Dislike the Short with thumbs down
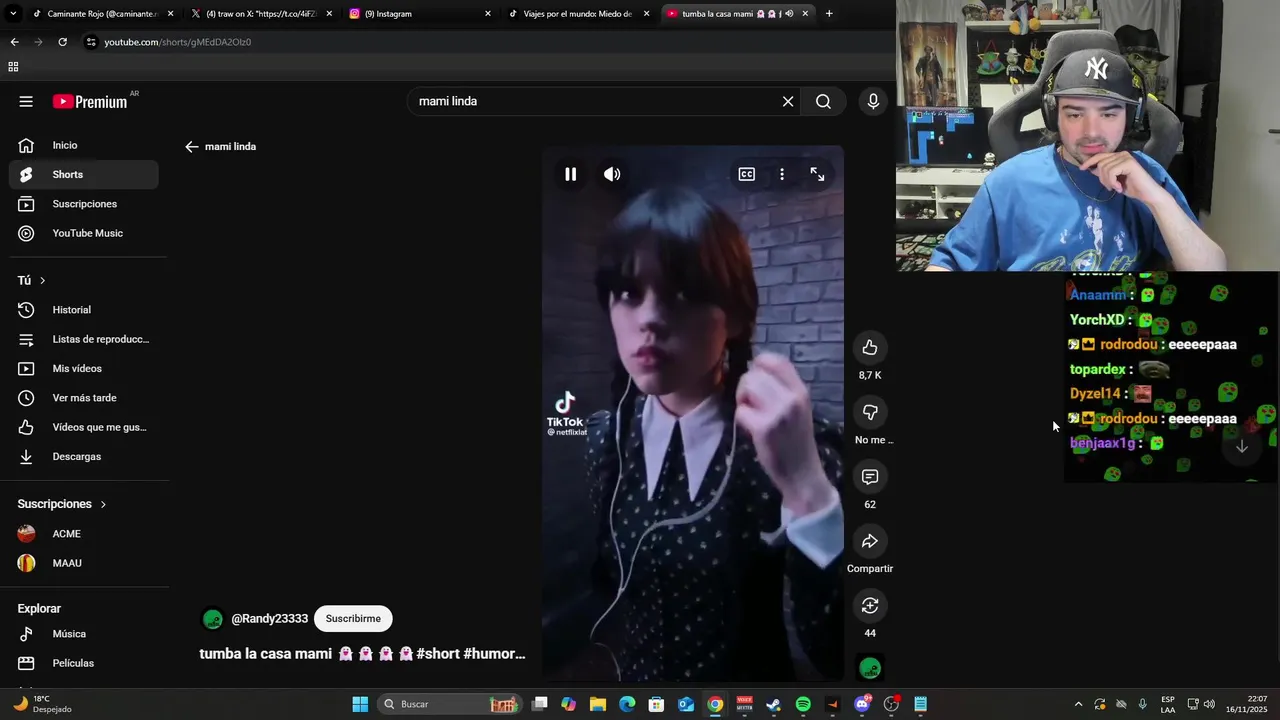 870,412
